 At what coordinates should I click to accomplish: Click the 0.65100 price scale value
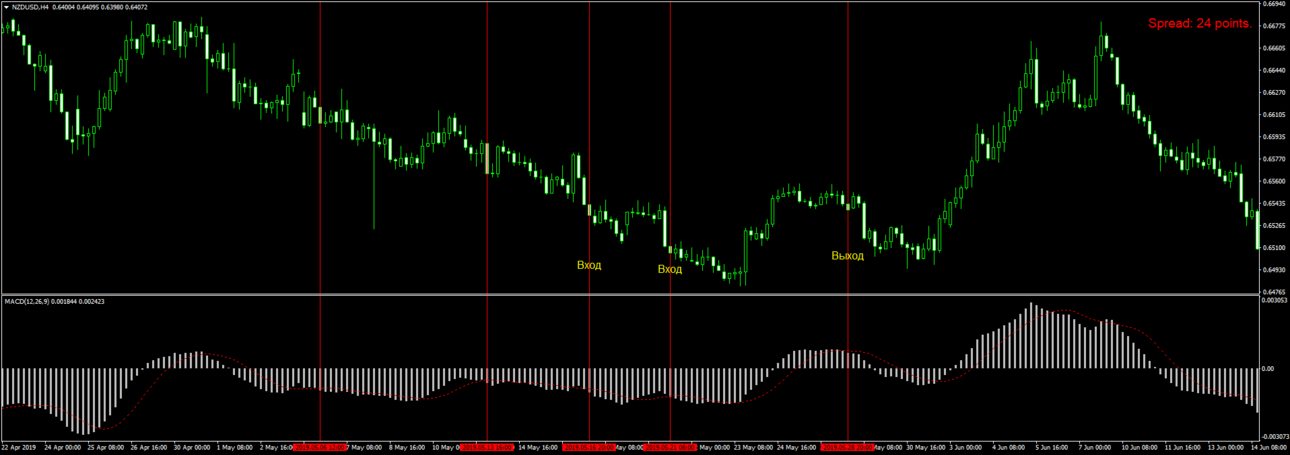pos(1274,248)
